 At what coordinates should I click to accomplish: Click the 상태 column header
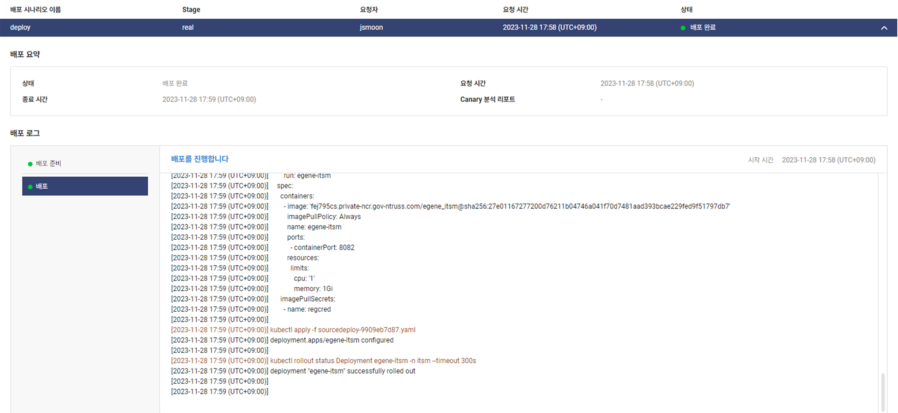click(x=687, y=9)
